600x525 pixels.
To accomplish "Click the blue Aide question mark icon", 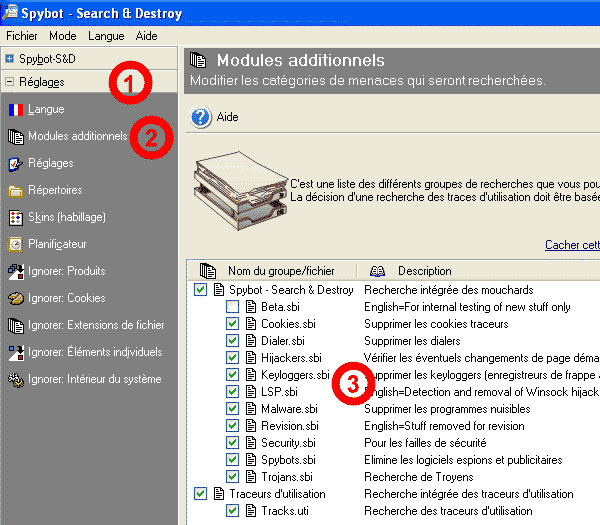I will click(201, 117).
